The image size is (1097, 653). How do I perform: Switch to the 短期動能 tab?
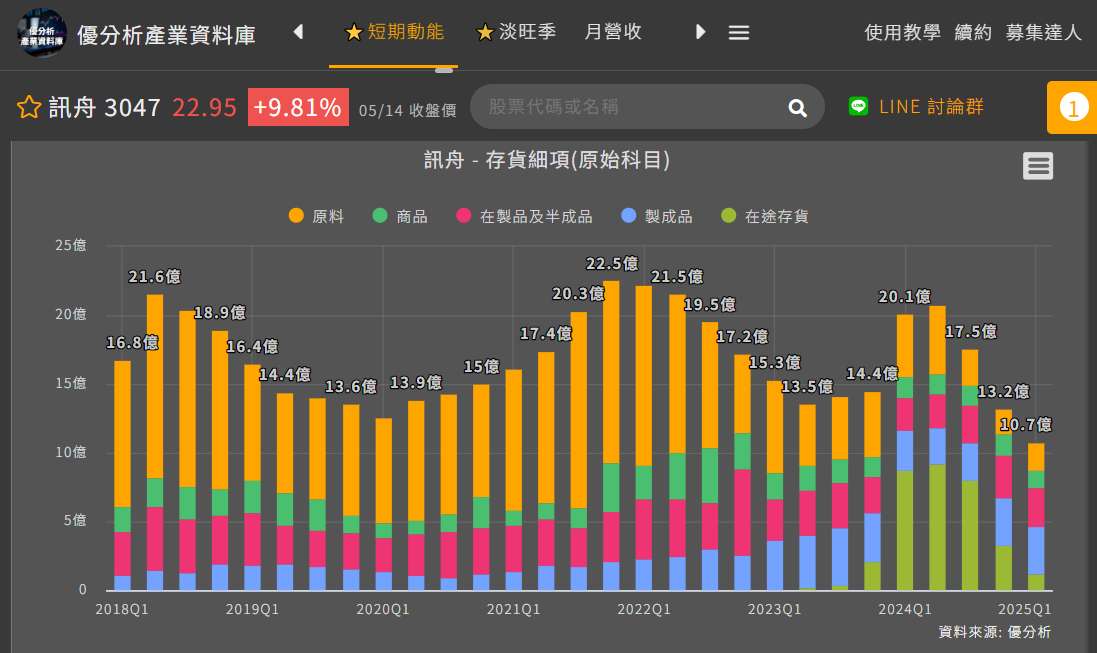coord(395,32)
